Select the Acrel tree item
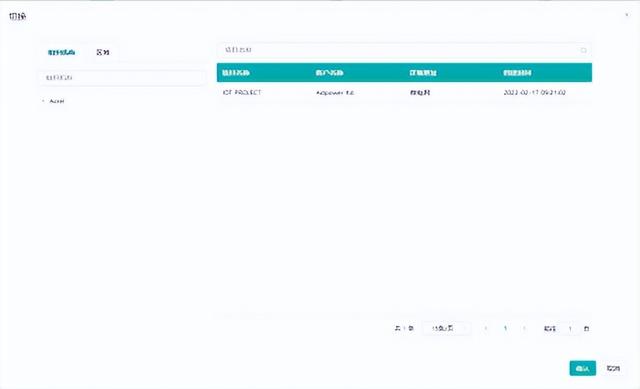 (x=57, y=101)
